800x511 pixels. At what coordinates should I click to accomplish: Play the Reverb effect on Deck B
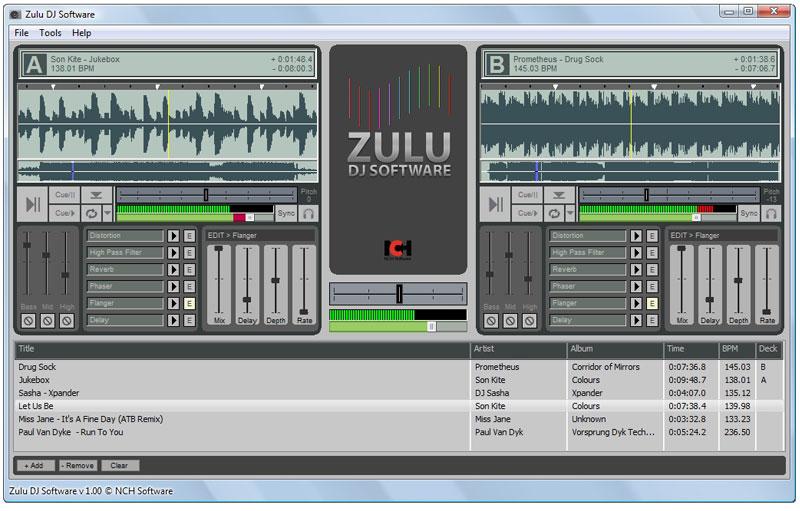(x=636, y=270)
